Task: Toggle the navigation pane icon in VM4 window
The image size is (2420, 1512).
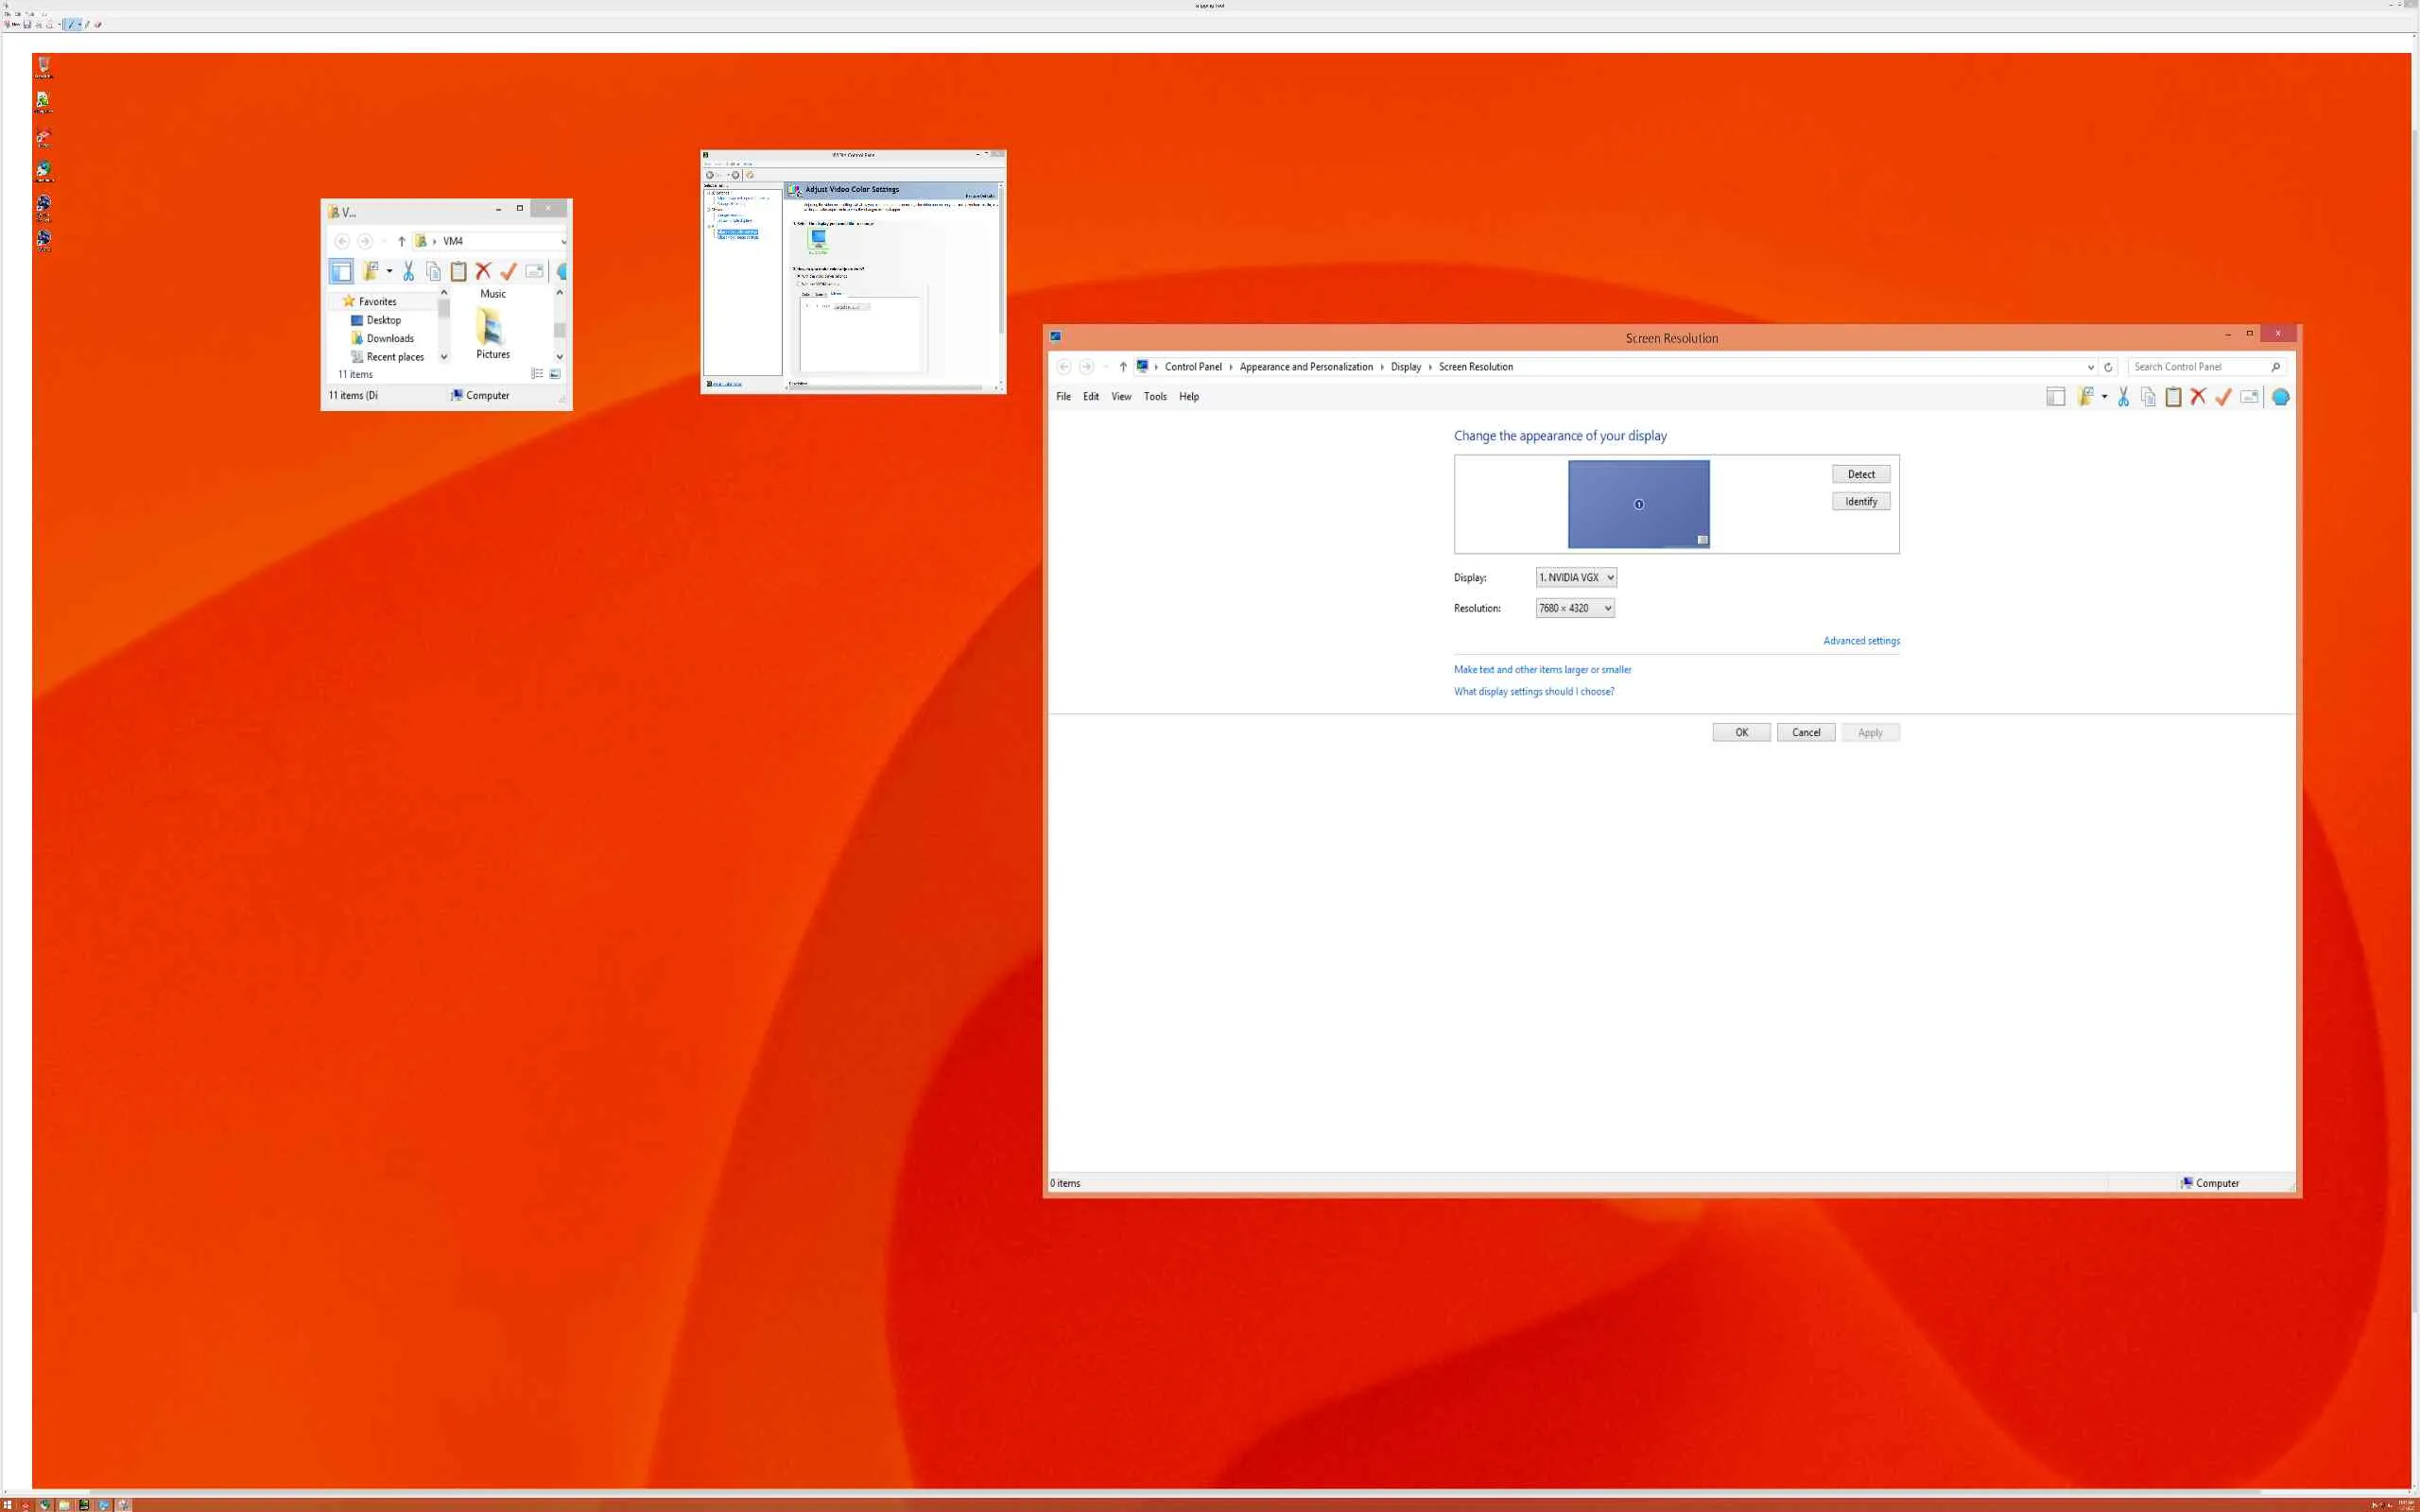Action: coord(341,271)
